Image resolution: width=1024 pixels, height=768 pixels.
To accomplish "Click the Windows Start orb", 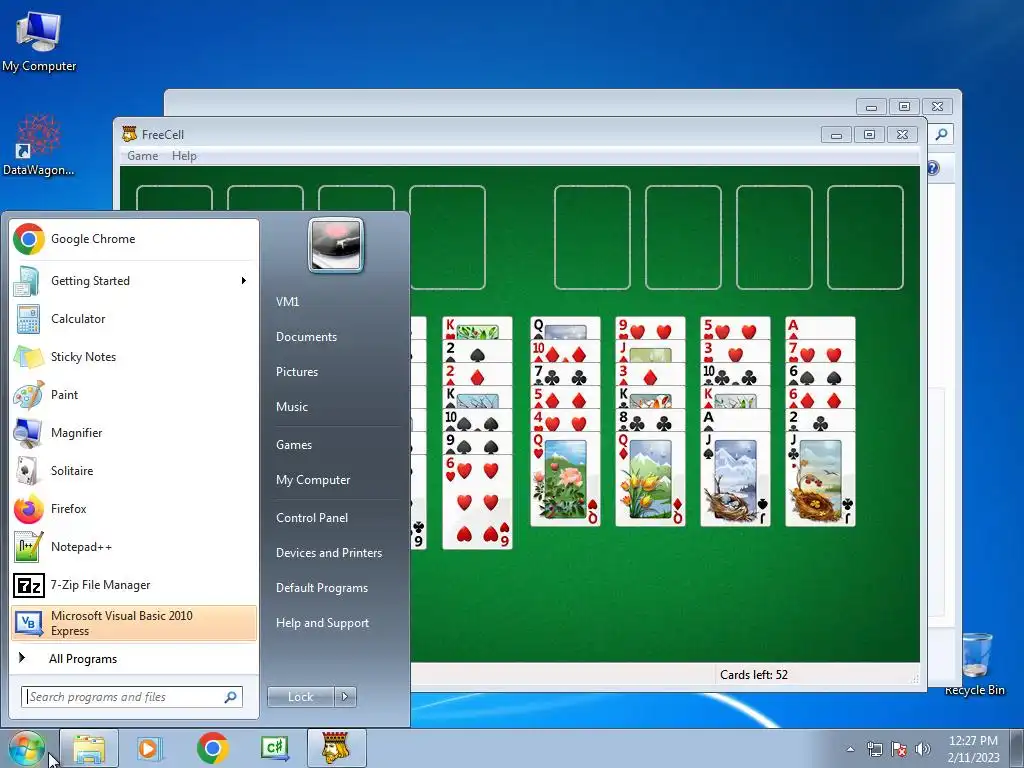I will coord(26,748).
